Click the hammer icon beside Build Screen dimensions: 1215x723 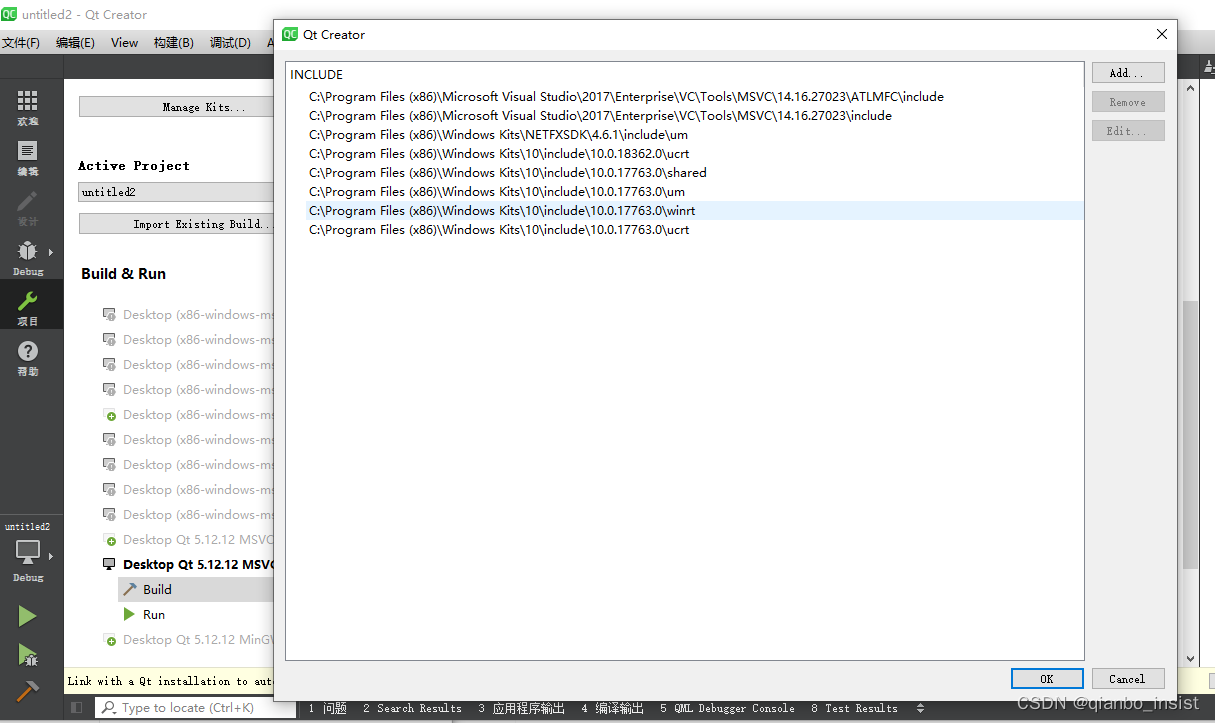point(130,589)
